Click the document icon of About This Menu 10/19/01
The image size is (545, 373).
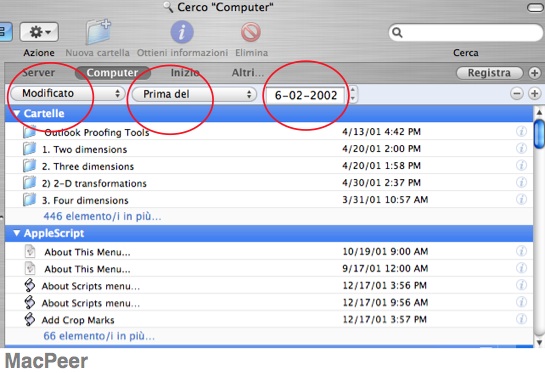pyautogui.click(x=30, y=251)
